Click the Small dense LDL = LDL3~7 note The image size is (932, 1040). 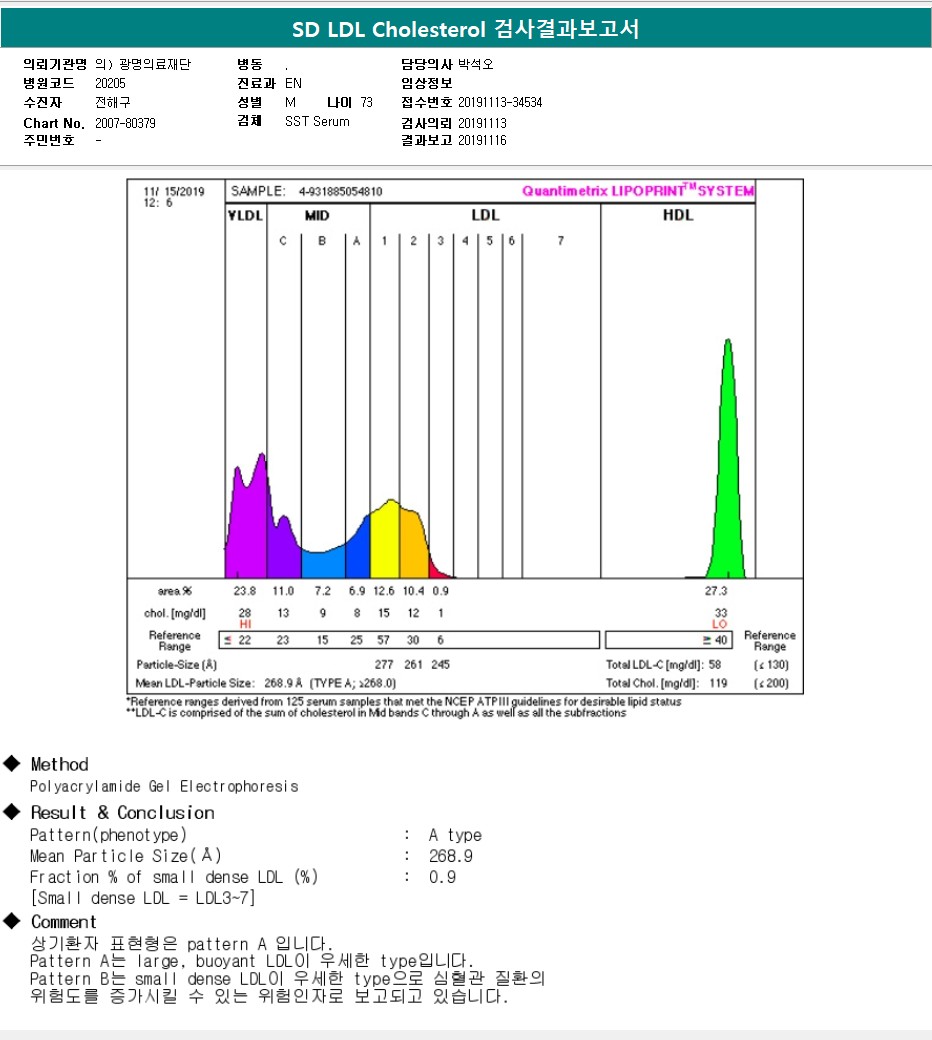143,898
